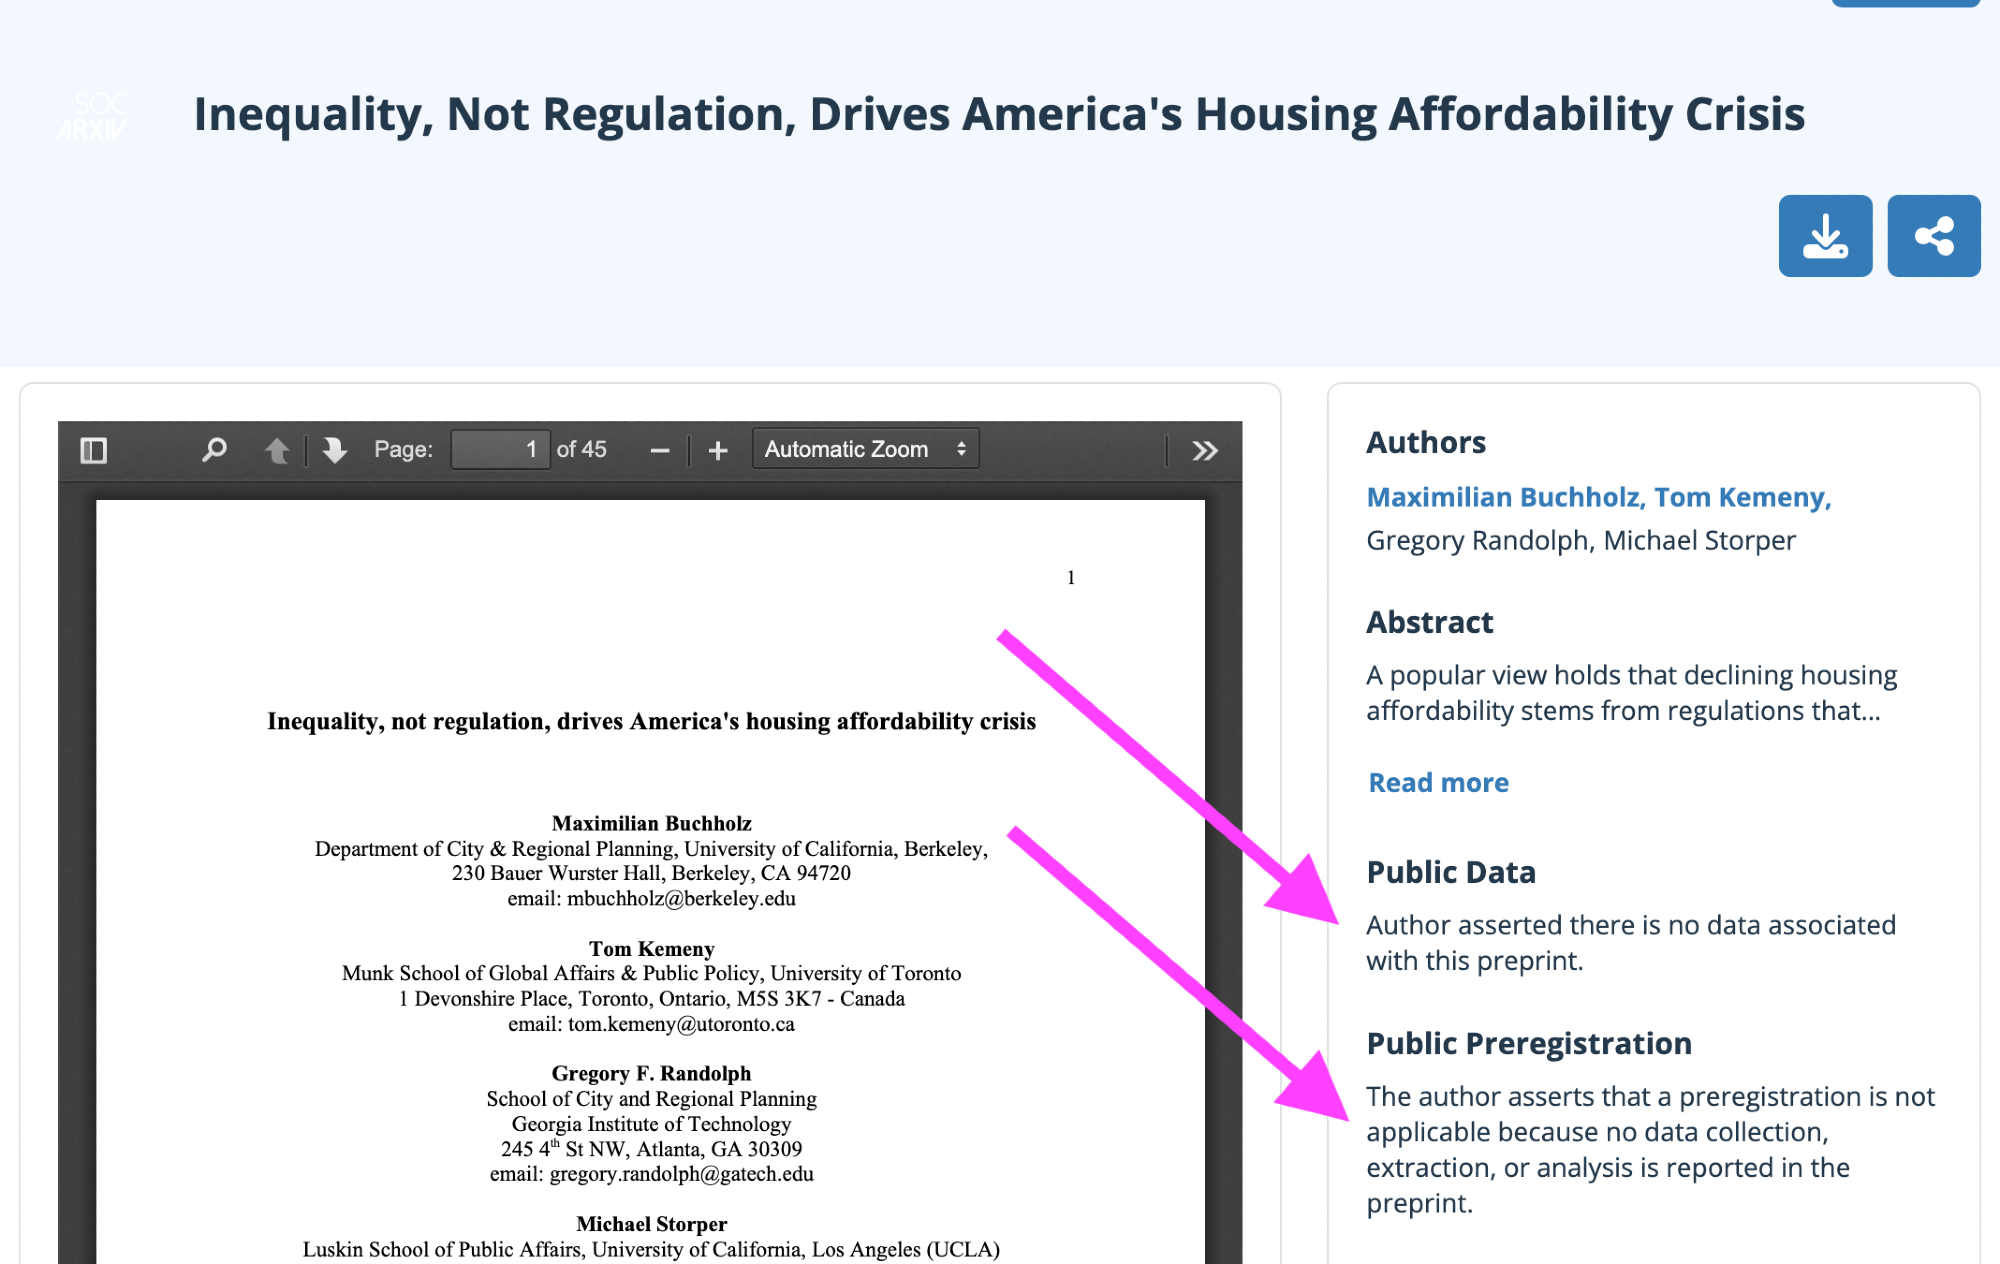The height and width of the screenshot is (1264, 2000).
Task: Go to previous page arrow
Action: point(277,450)
